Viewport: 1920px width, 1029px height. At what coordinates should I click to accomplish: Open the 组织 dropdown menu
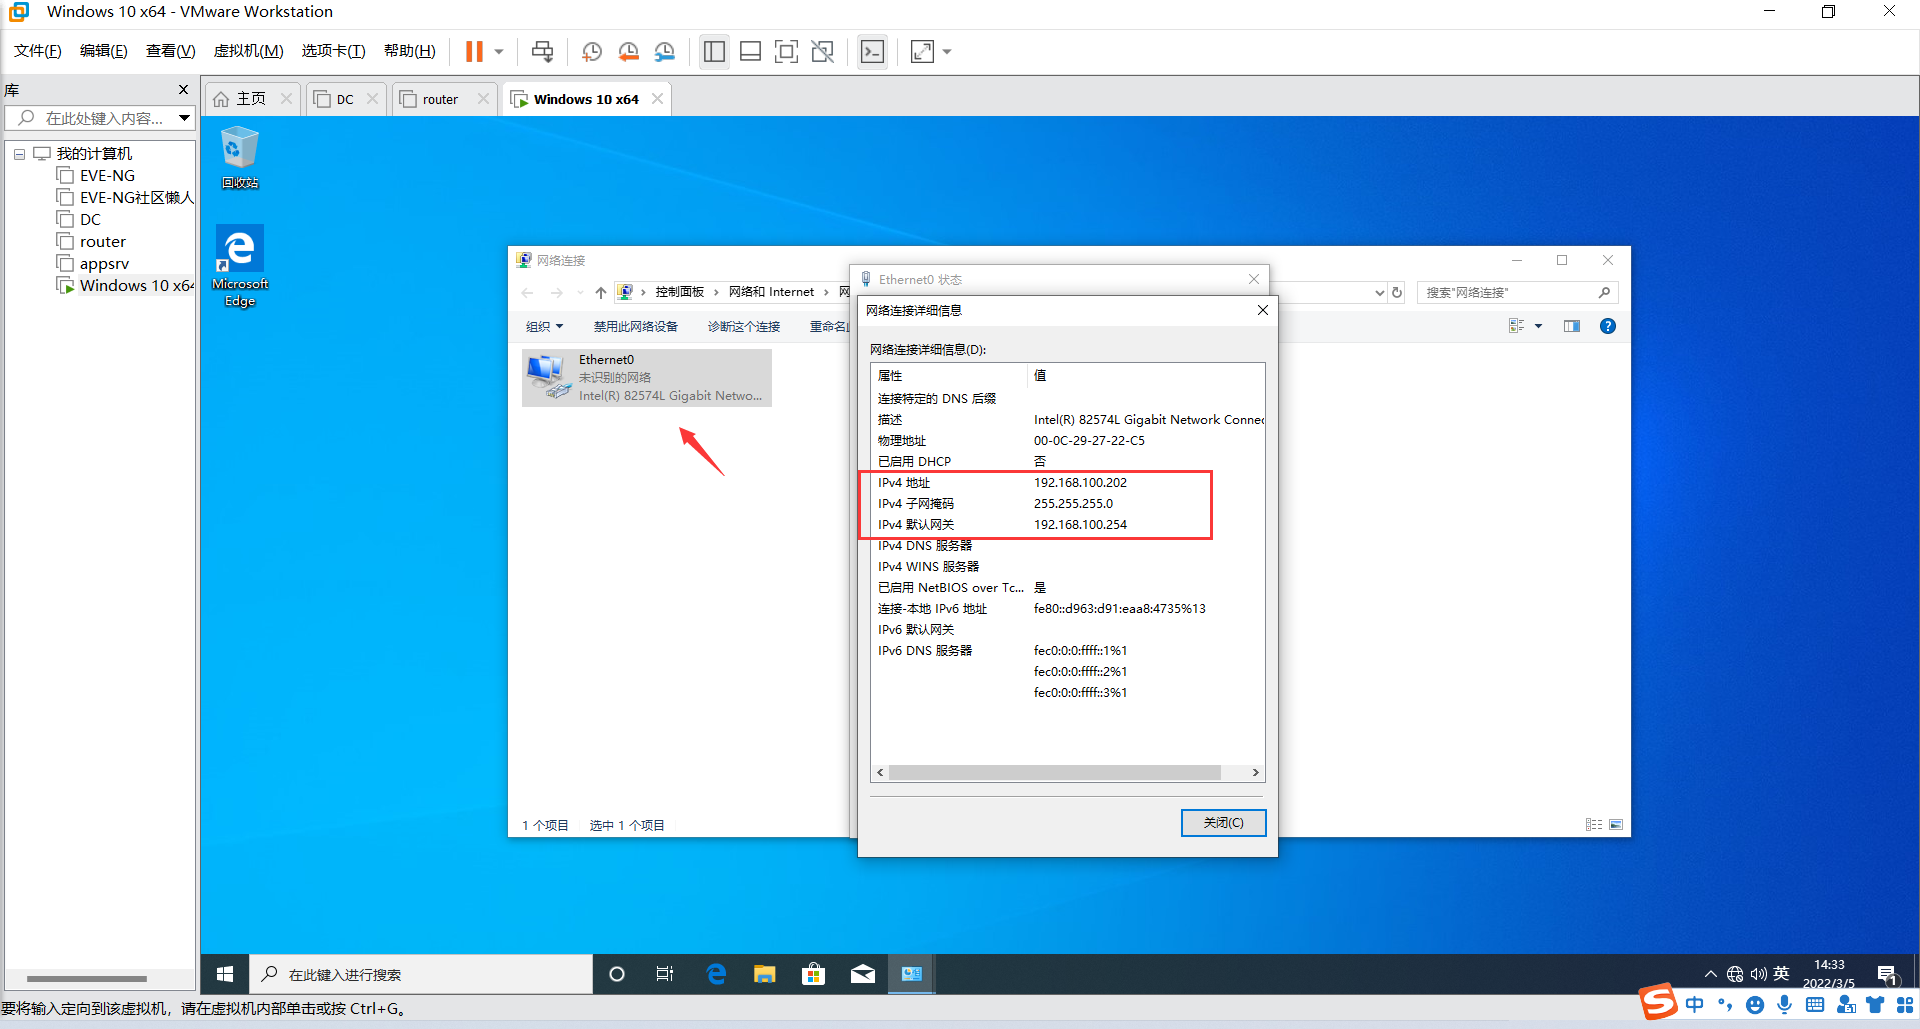545,327
